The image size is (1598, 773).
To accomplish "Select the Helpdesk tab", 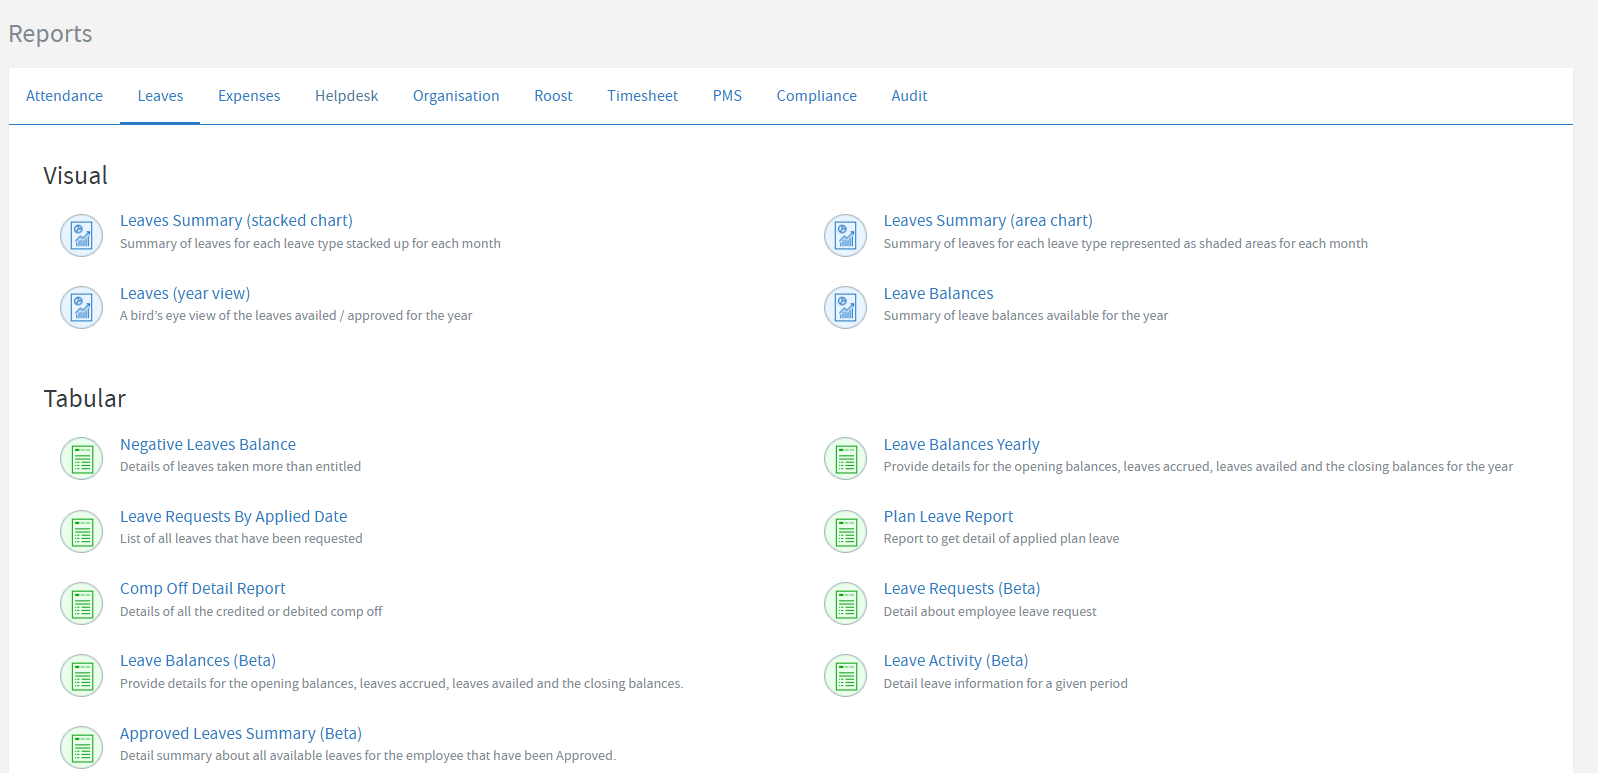I will coord(346,96).
